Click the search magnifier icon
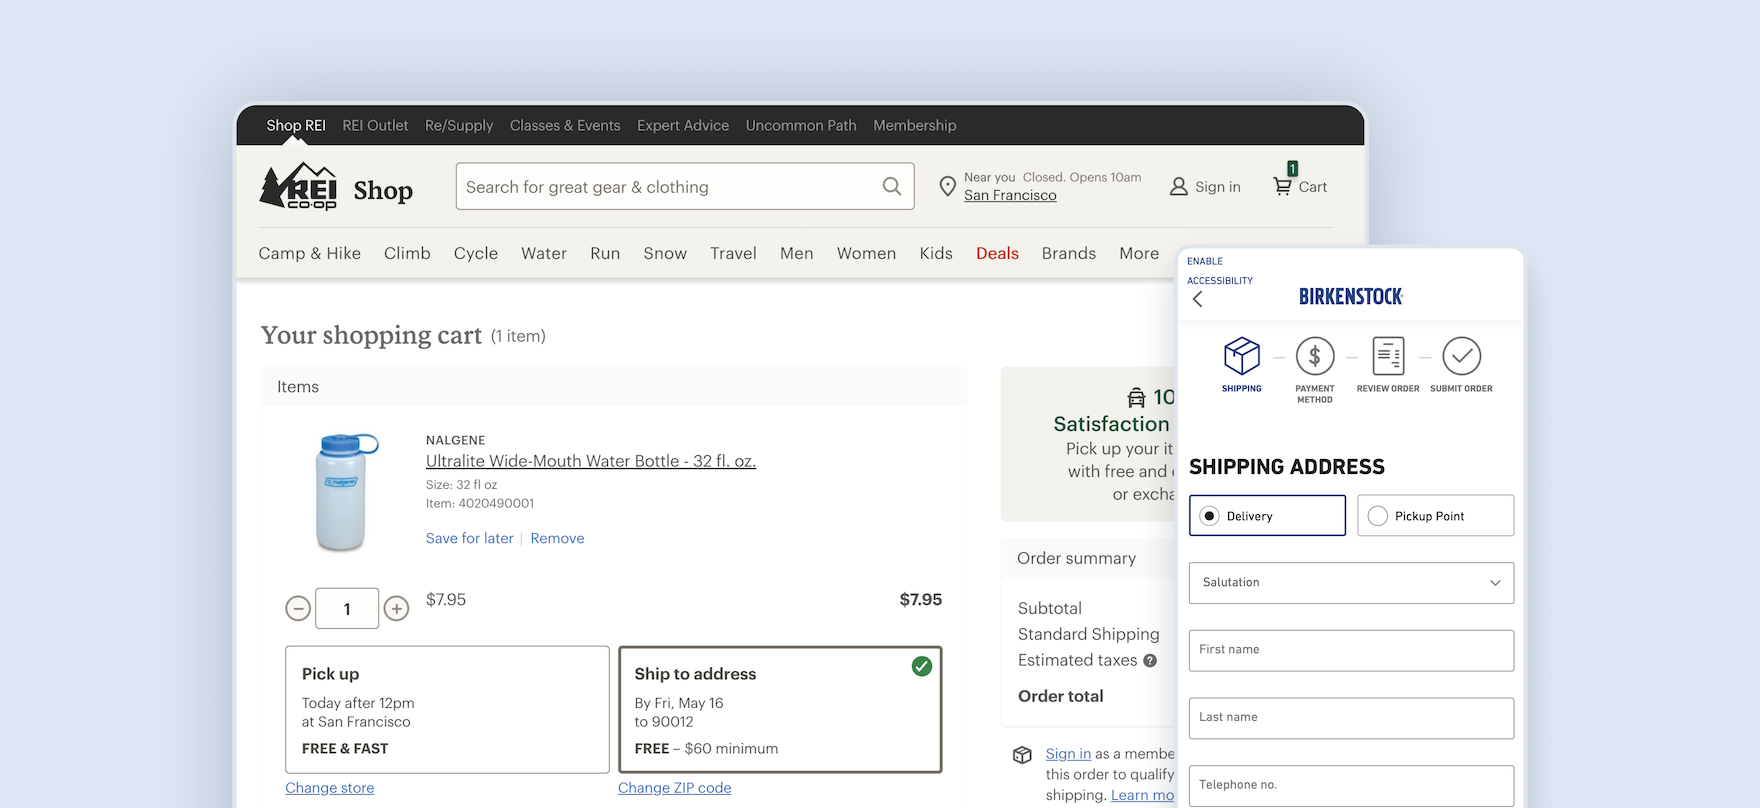This screenshot has width=1760, height=808. pos(891,186)
